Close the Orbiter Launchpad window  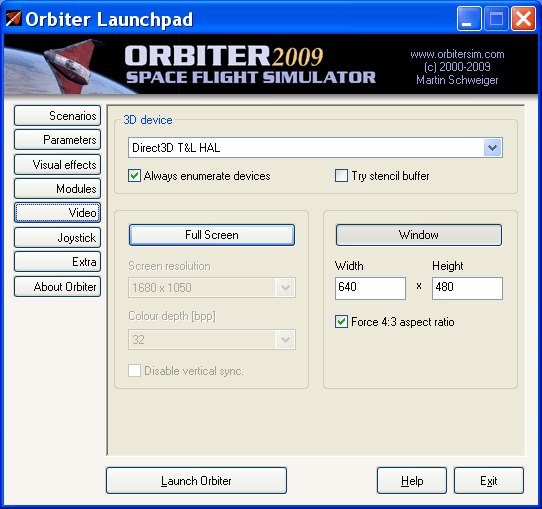(523, 18)
